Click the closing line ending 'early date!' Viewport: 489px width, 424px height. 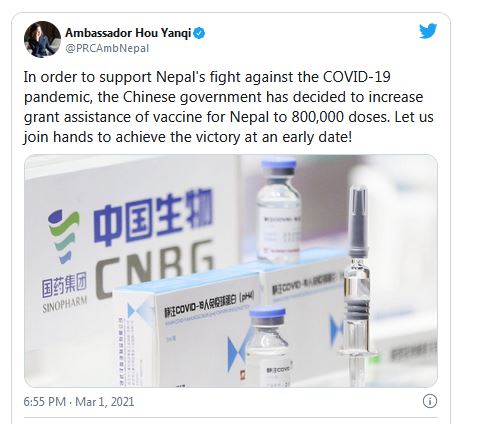click(188, 137)
